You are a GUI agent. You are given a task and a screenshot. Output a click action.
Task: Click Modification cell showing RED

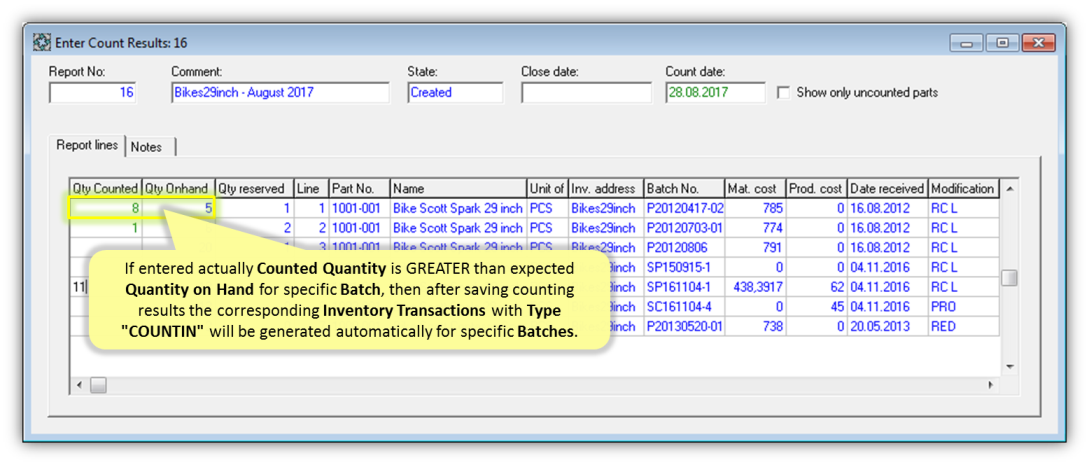tap(963, 326)
